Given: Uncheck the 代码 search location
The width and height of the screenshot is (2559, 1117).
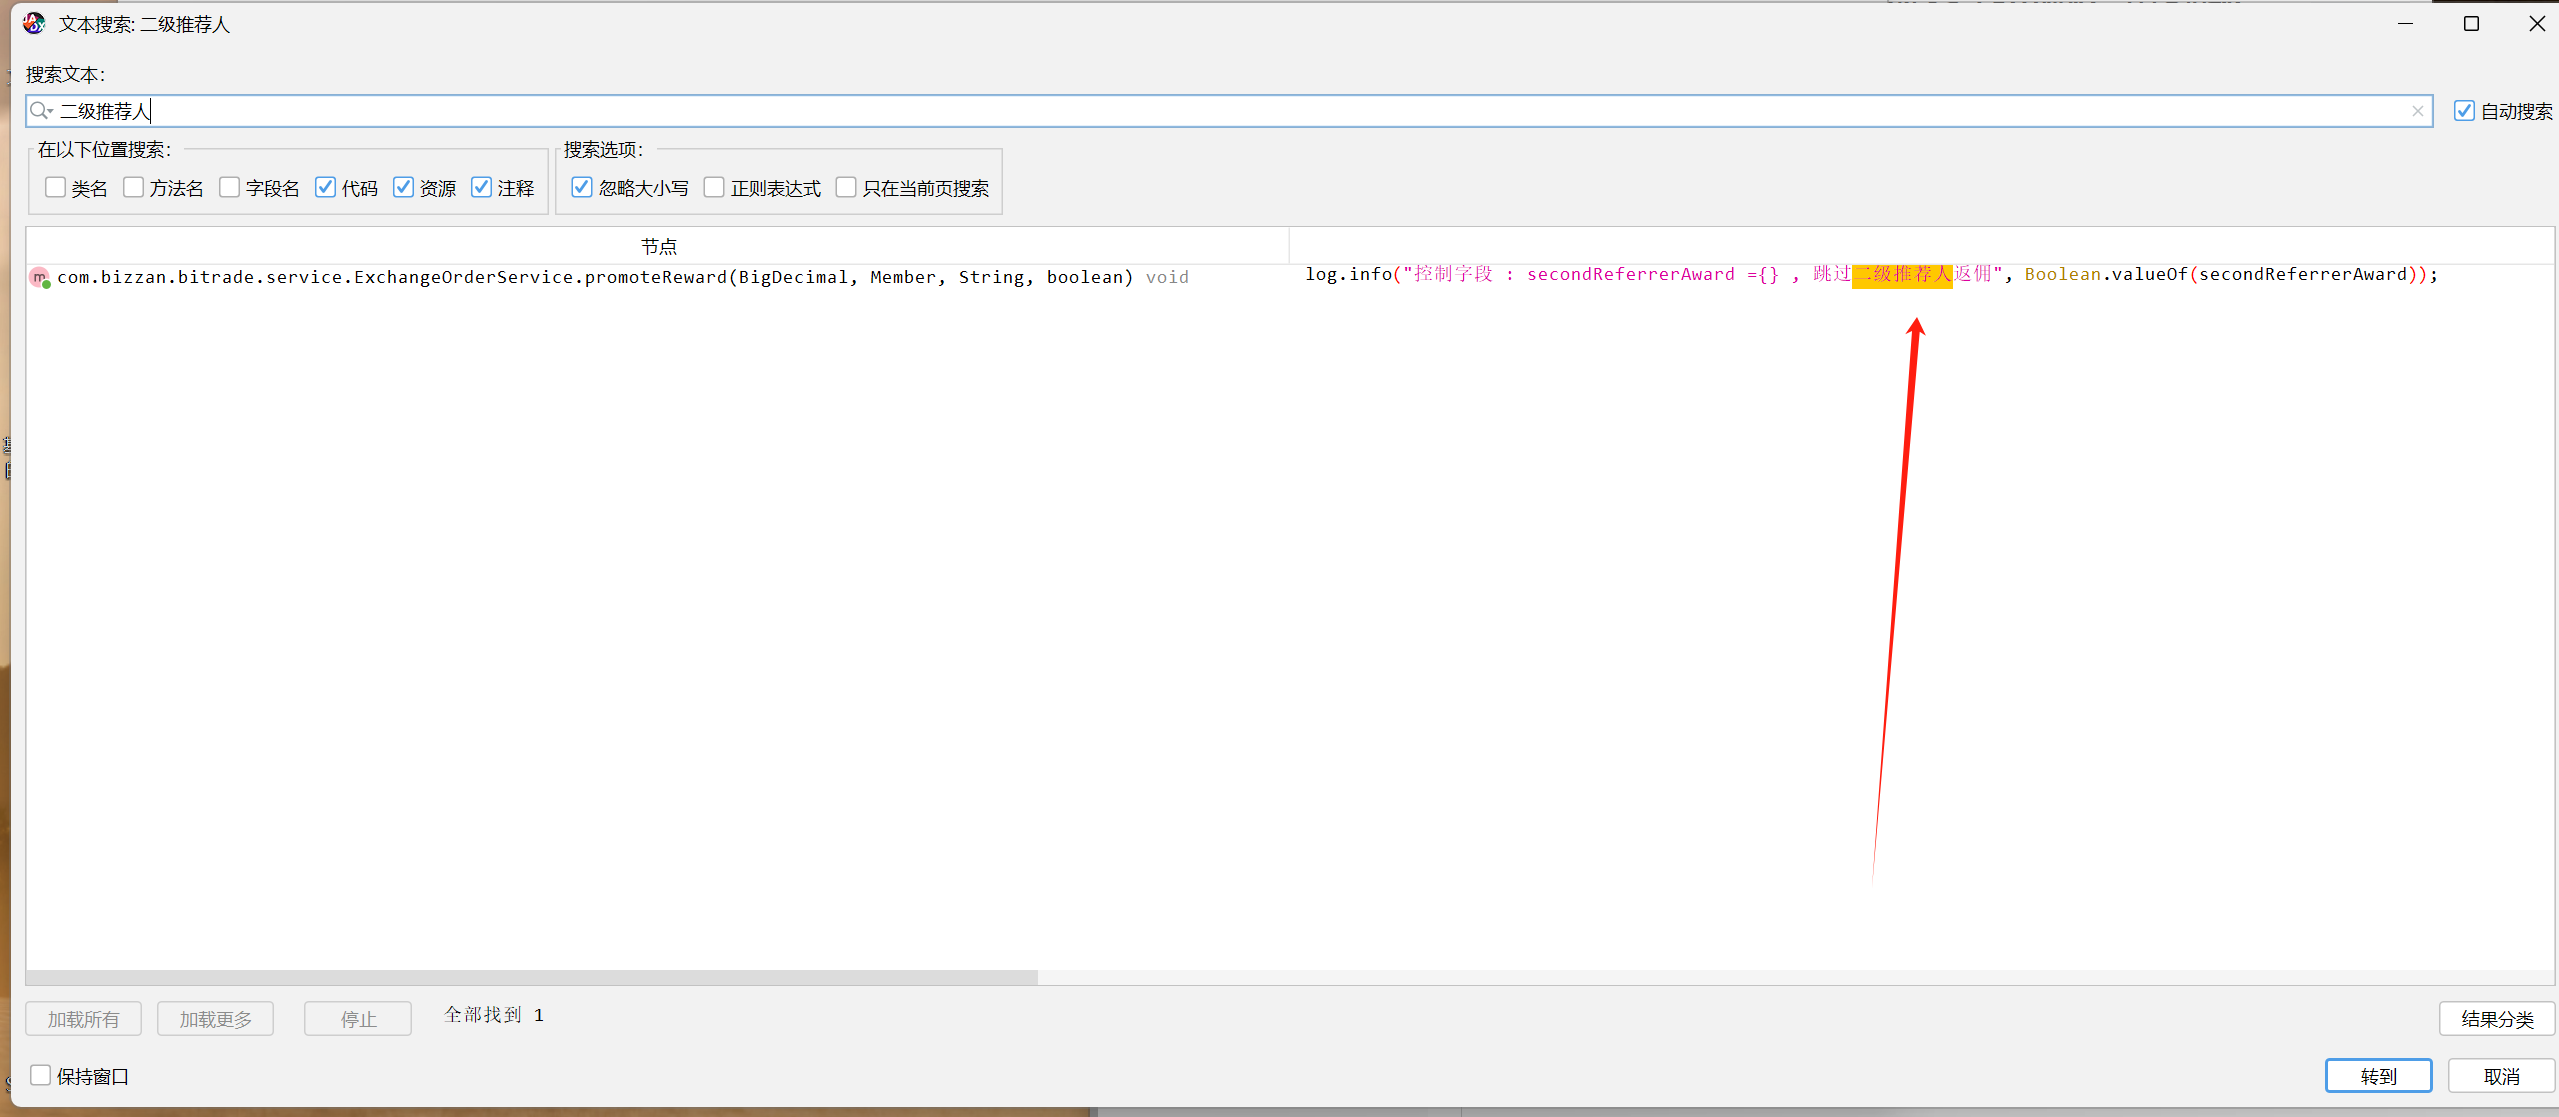Looking at the screenshot, I should pos(326,188).
